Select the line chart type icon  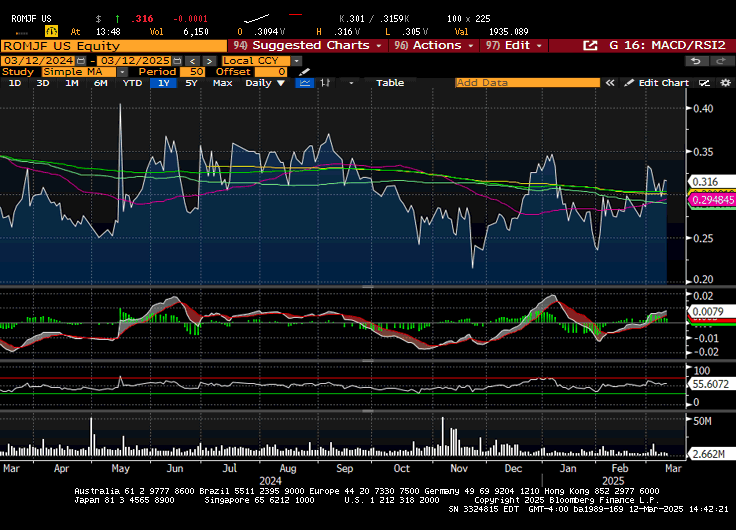pos(304,83)
